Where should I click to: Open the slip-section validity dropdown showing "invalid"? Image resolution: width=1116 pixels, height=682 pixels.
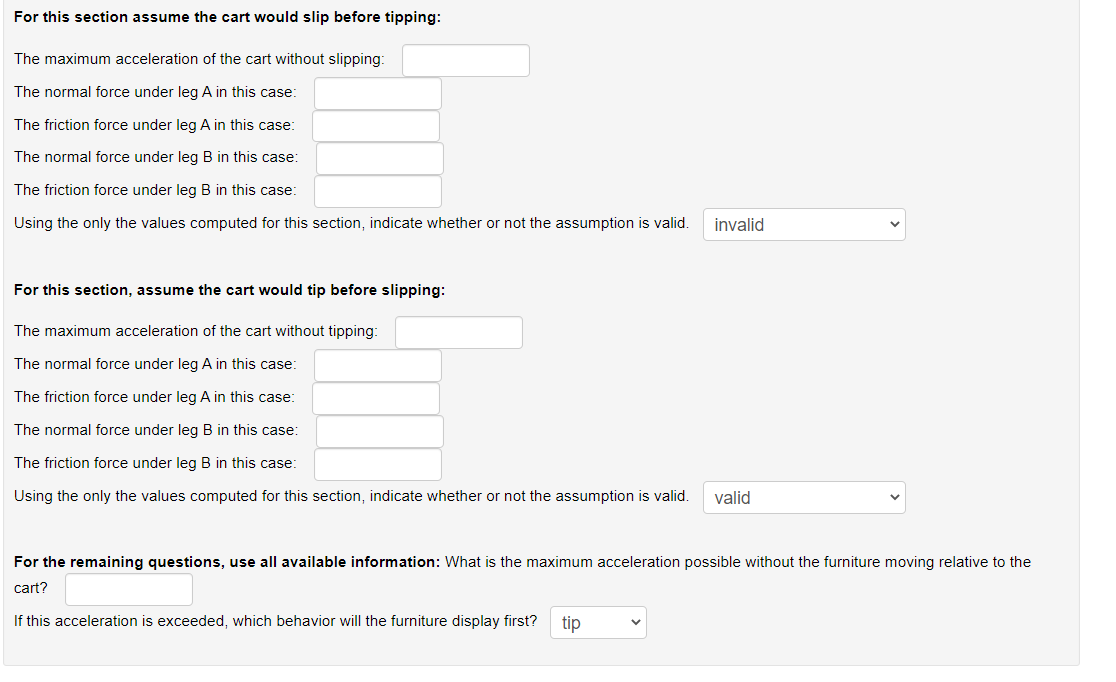pyautogui.click(x=804, y=224)
